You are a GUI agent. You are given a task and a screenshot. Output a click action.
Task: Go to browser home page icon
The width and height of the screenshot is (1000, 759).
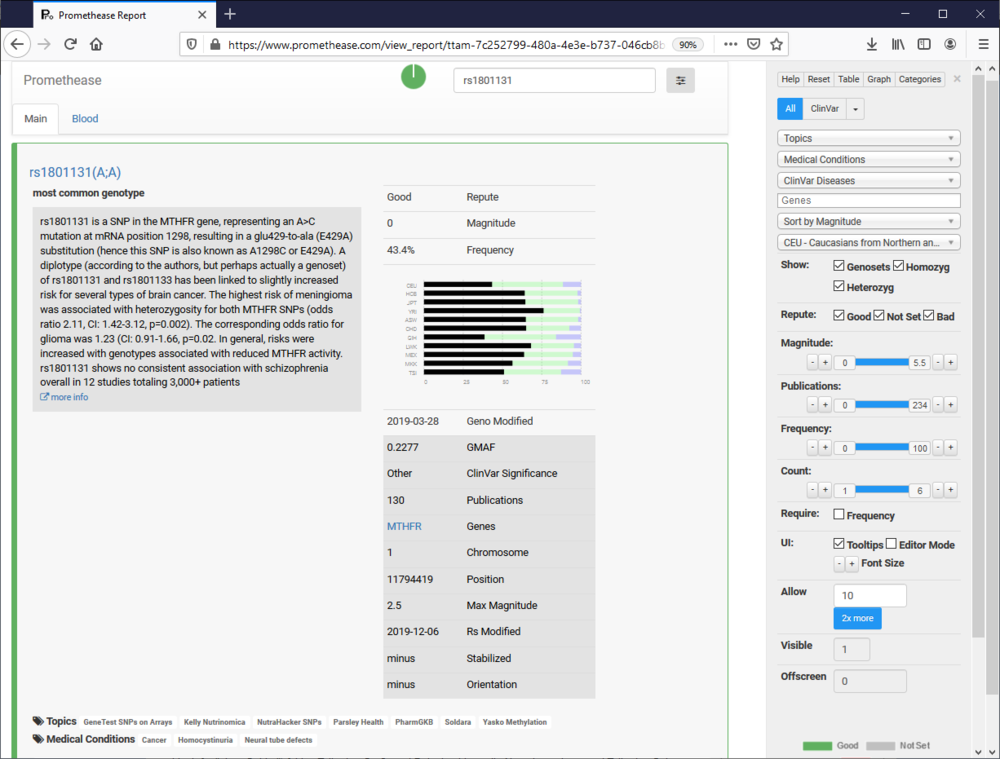(x=96, y=44)
